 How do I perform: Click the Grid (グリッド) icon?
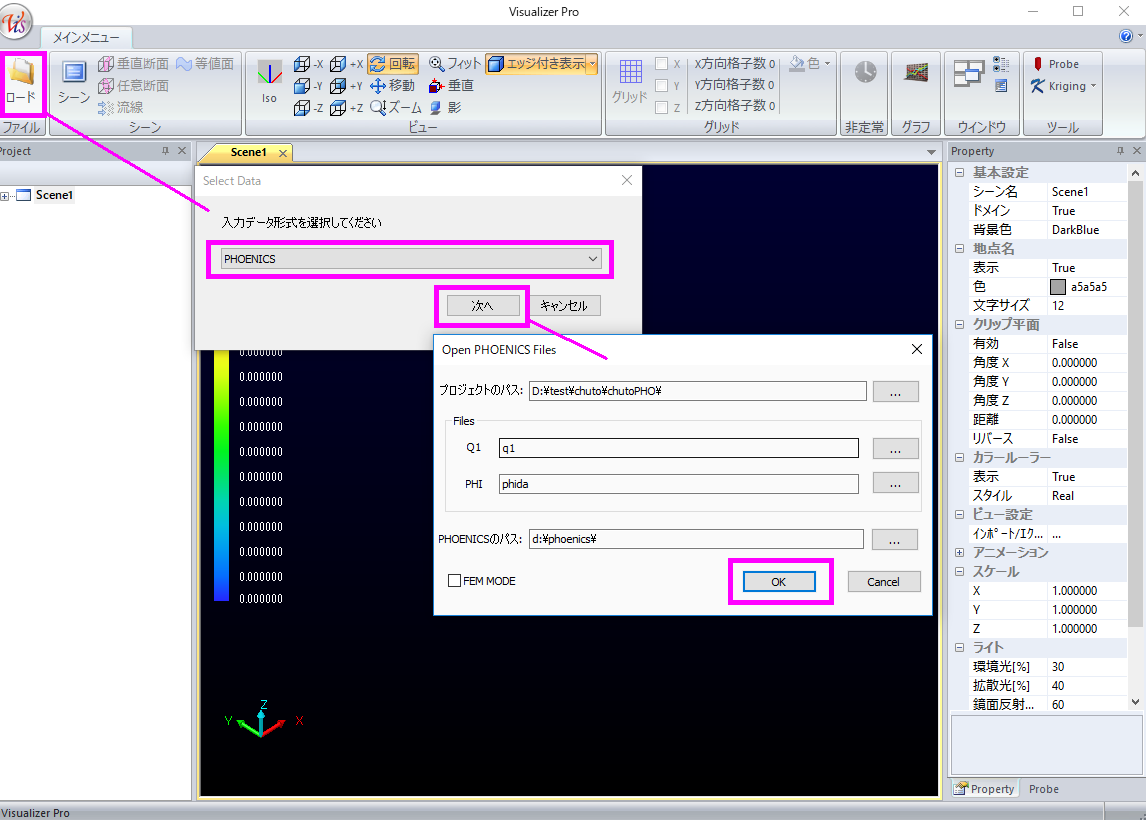(x=630, y=79)
